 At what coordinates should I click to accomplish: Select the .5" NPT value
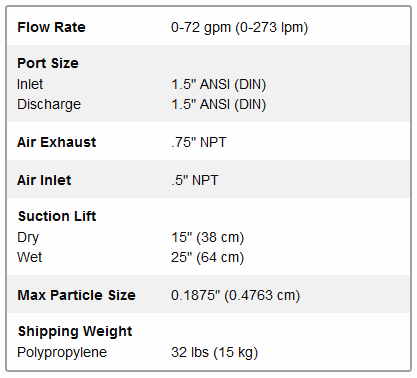[195, 180]
